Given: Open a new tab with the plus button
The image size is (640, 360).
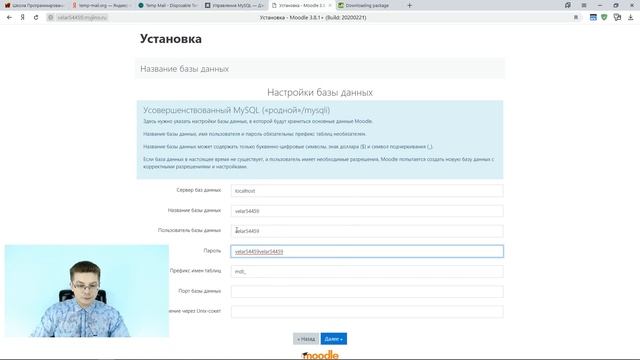Looking at the screenshot, I should pos(409,5).
